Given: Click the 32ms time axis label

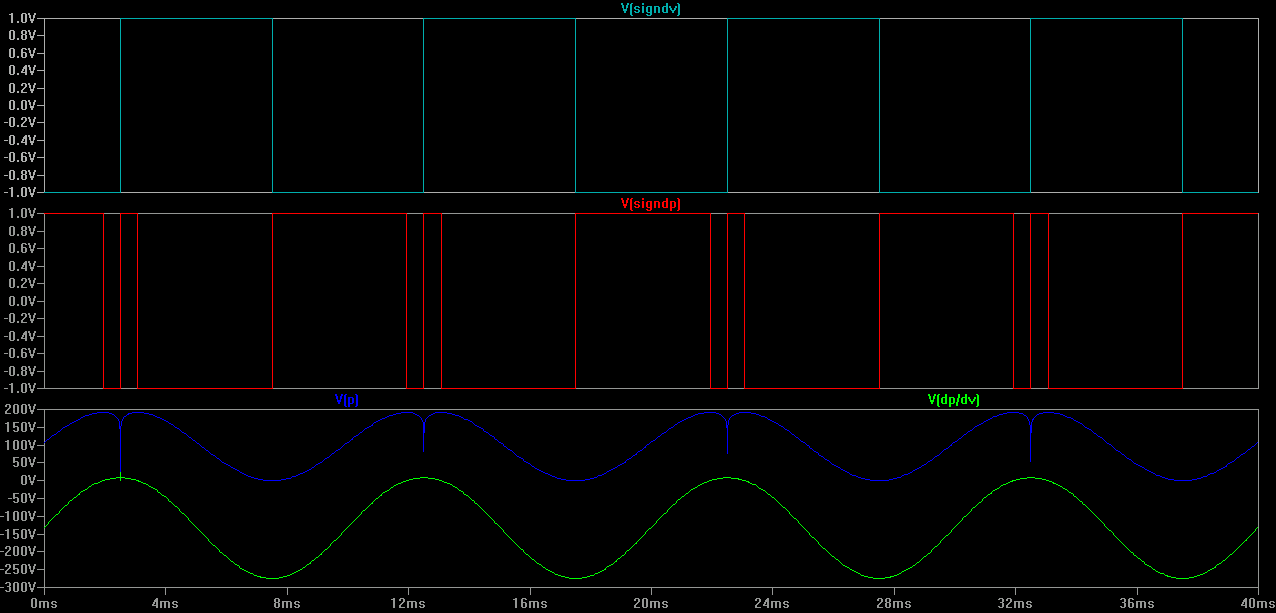Looking at the screenshot, I should [1015, 603].
